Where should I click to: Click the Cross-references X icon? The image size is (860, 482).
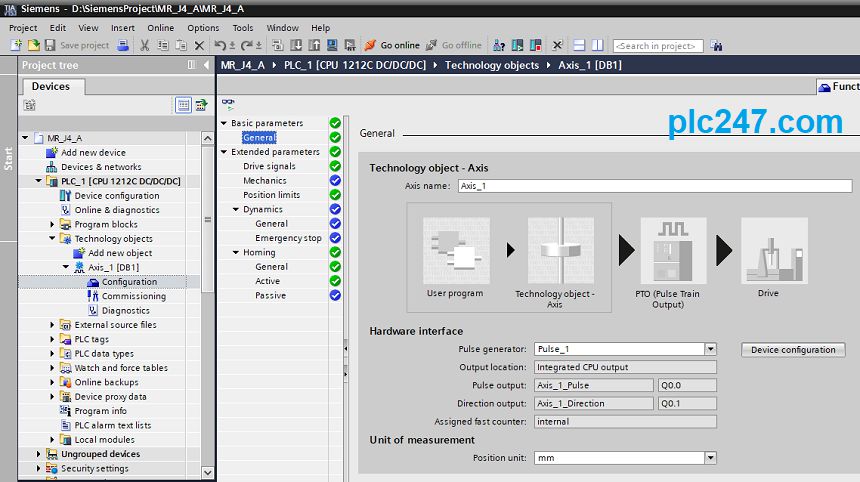(557, 45)
